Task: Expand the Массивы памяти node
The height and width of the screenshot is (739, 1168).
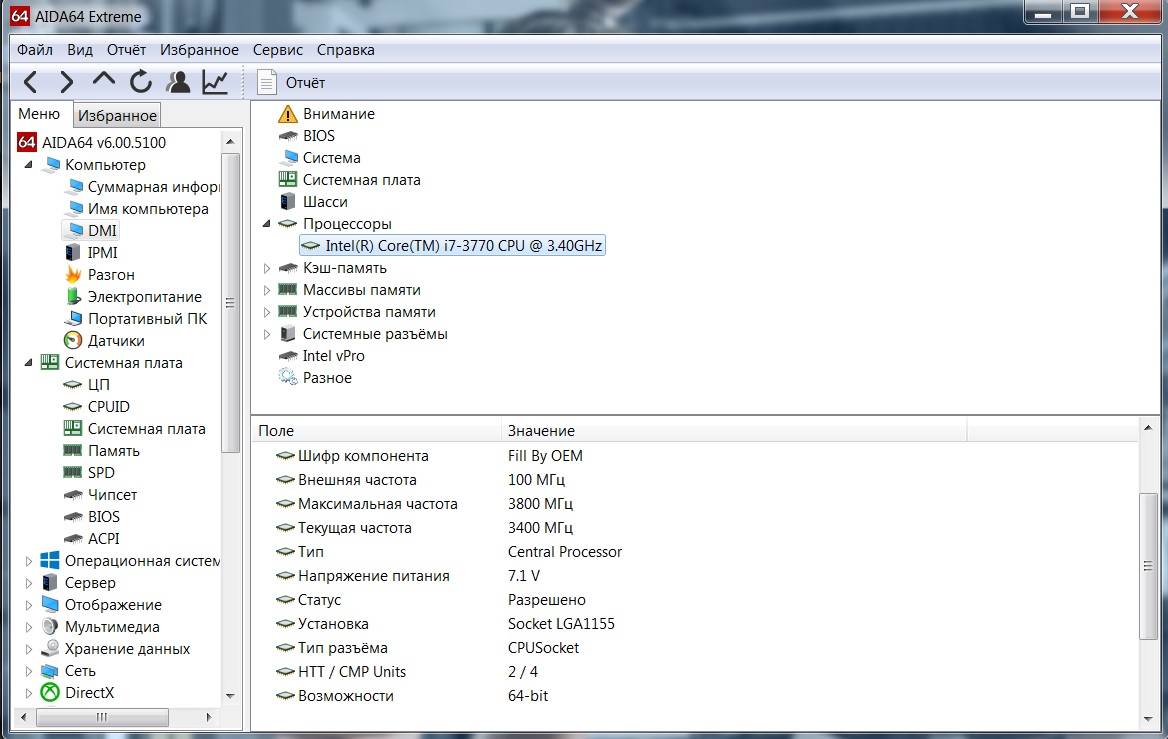Action: coord(267,290)
